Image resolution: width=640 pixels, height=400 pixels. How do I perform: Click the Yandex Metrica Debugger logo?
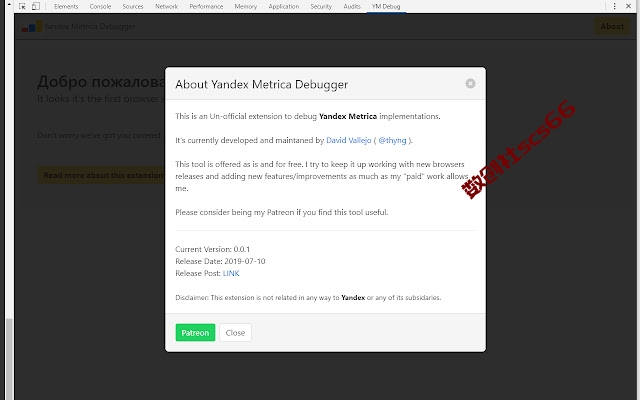(32, 27)
